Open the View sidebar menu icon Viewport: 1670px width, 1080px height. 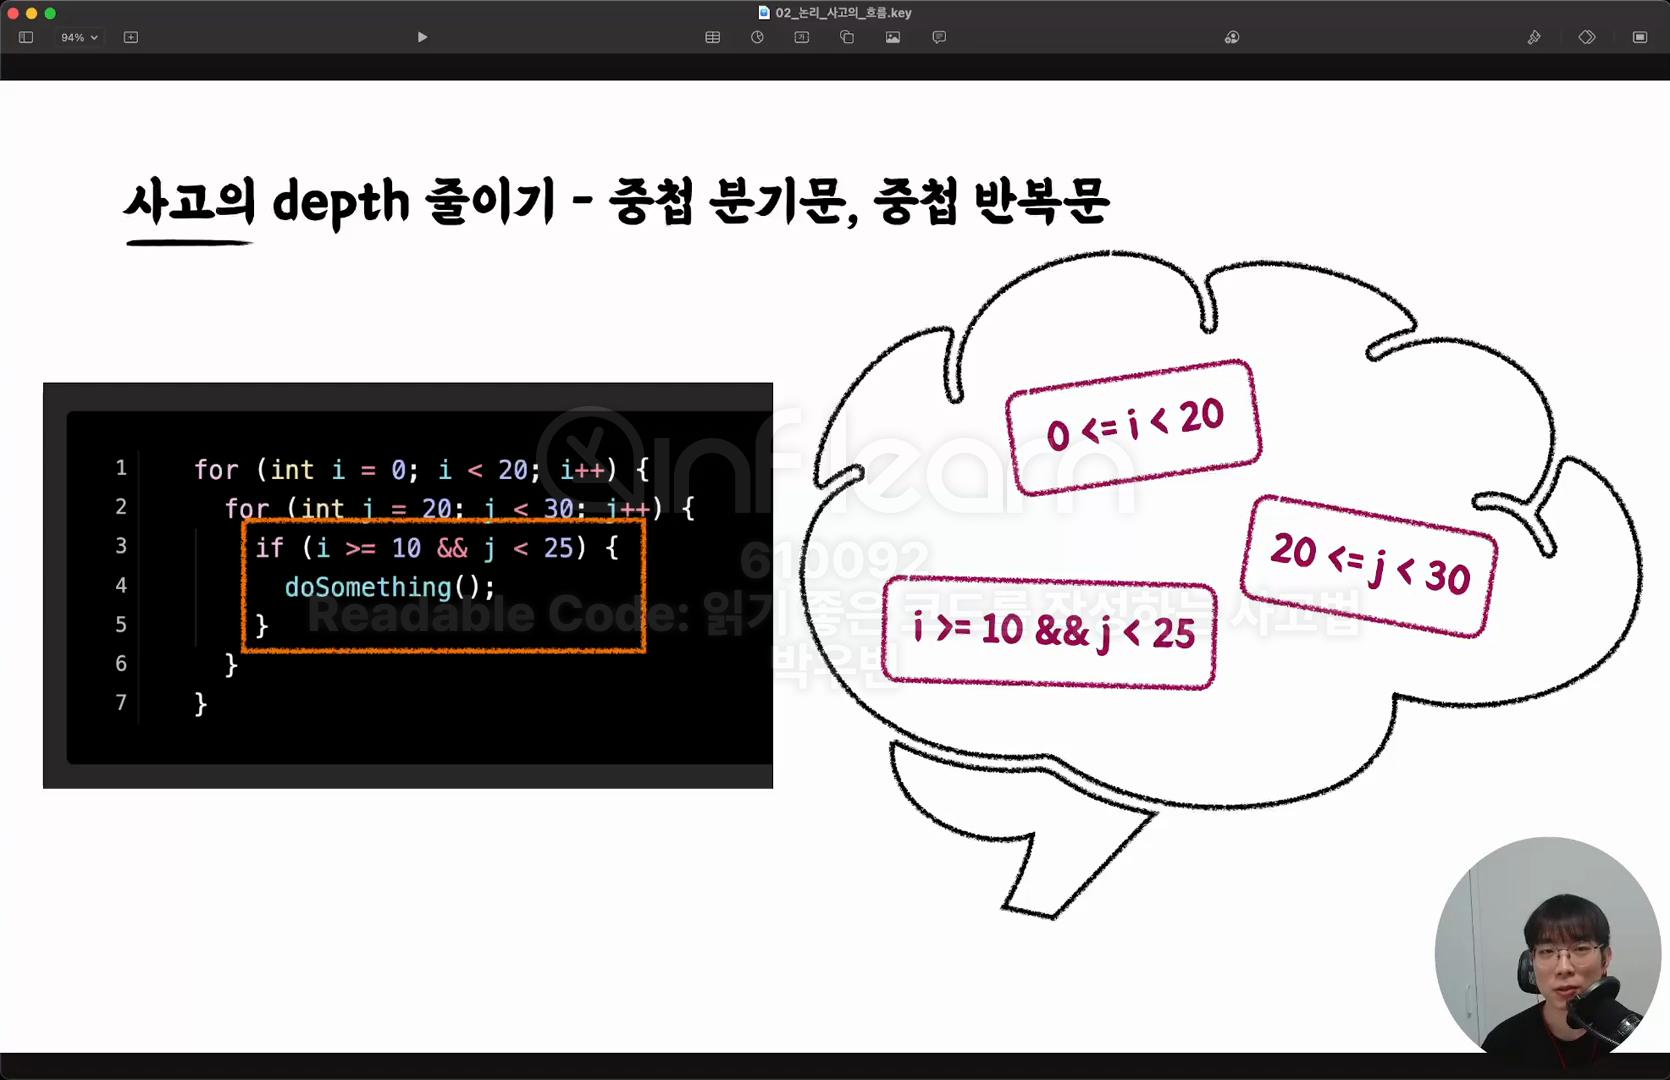pyautogui.click(x=26, y=37)
